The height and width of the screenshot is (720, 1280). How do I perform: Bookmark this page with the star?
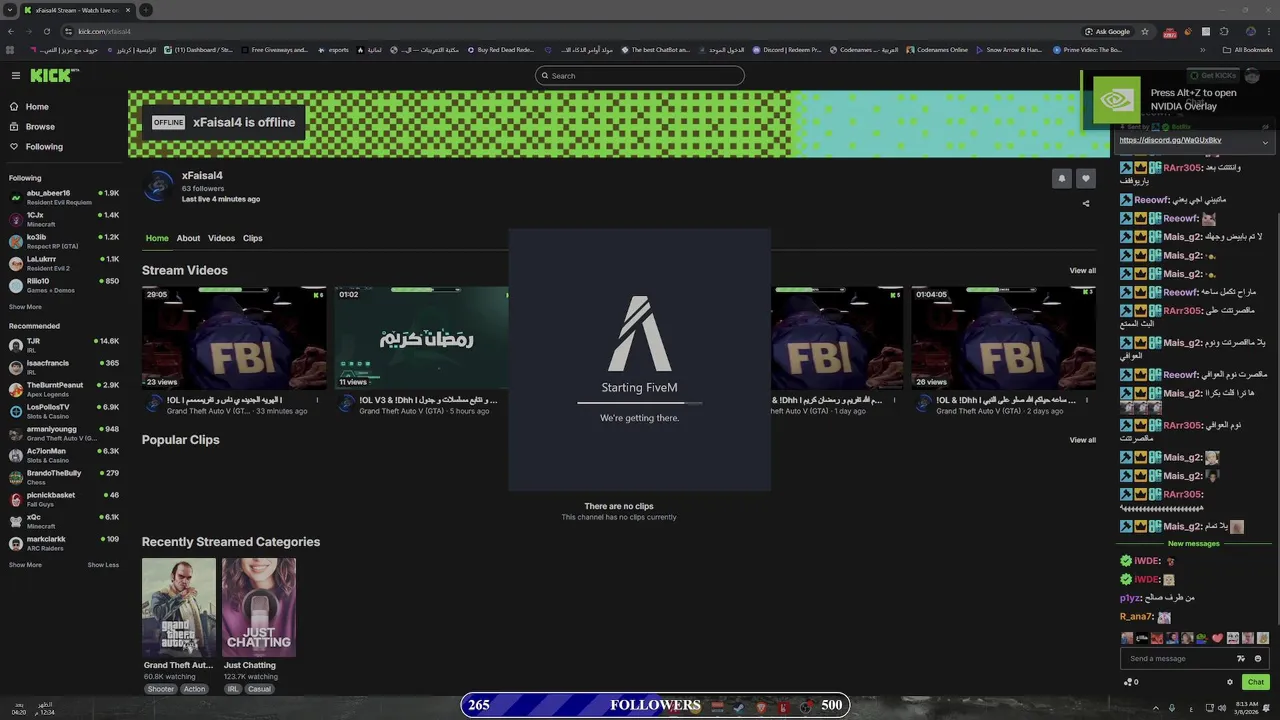[1145, 31]
